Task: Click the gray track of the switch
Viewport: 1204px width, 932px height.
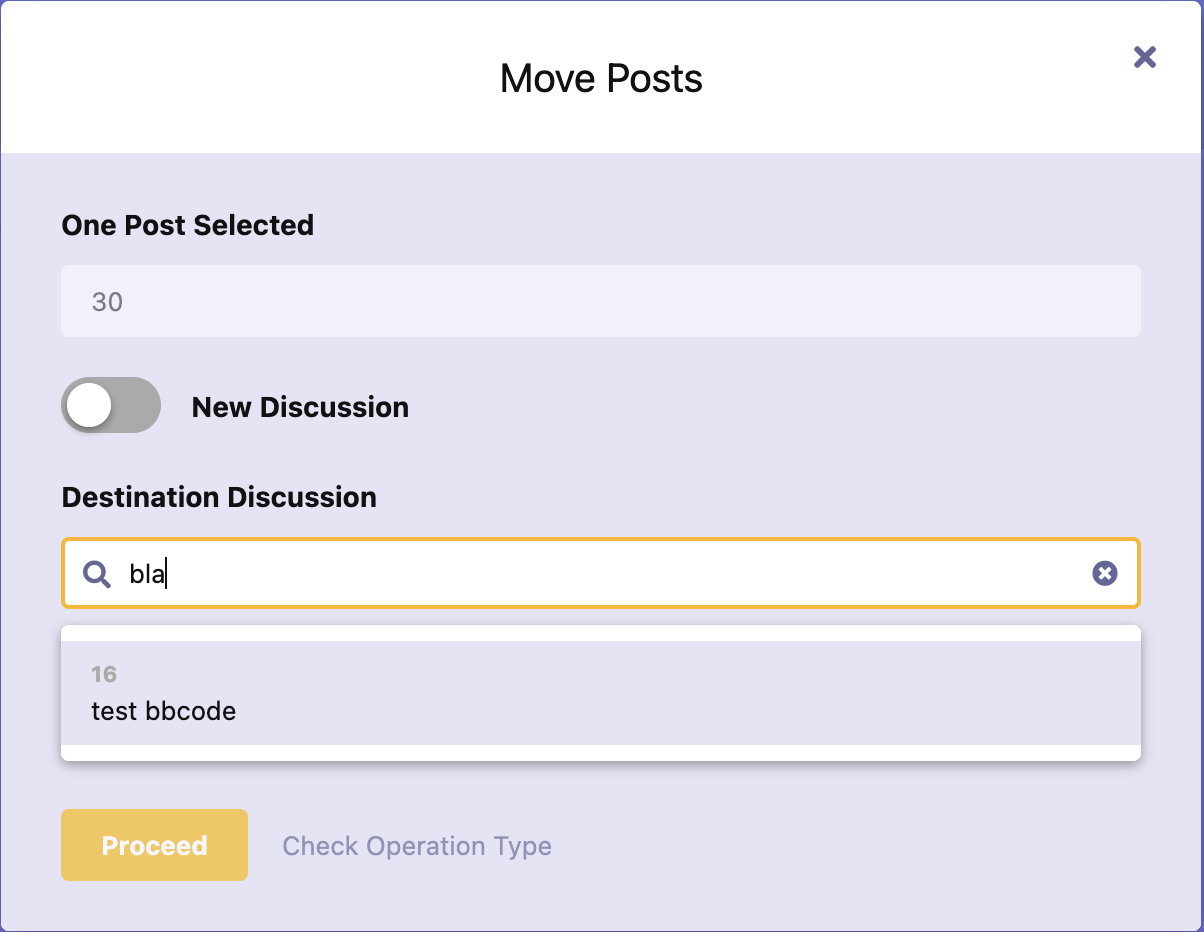Action: click(x=139, y=406)
